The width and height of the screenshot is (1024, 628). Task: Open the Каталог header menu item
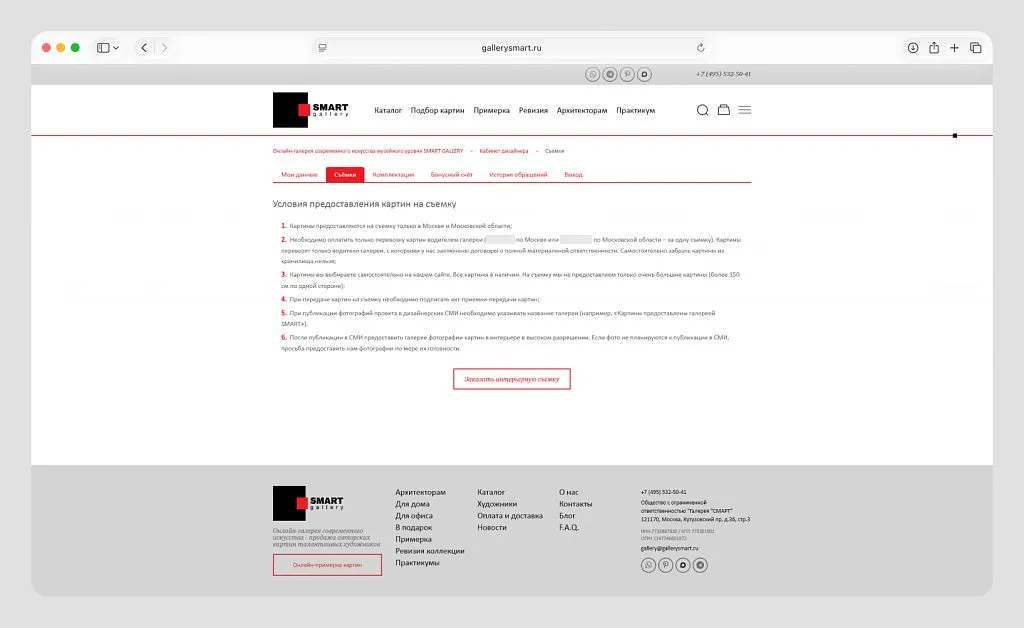tap(388, 110)
